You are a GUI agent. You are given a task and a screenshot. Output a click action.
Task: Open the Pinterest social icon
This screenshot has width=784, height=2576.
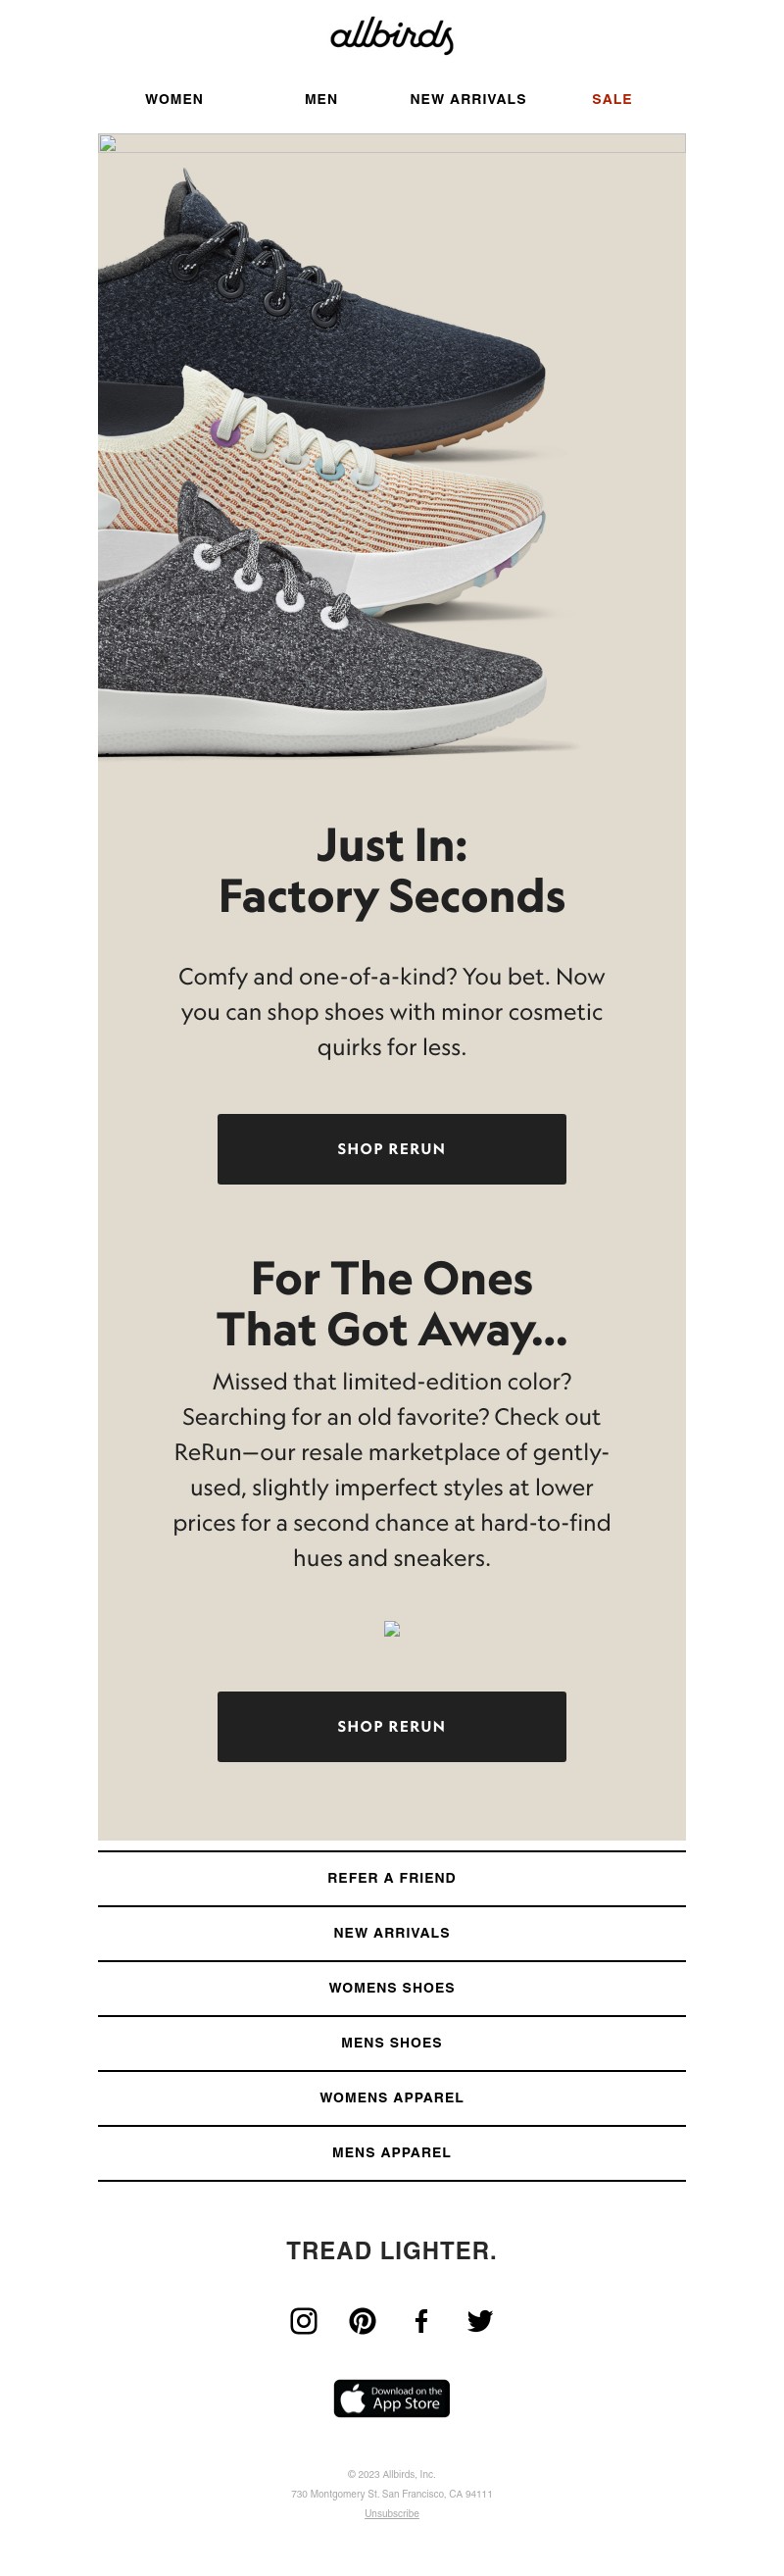363,2320
